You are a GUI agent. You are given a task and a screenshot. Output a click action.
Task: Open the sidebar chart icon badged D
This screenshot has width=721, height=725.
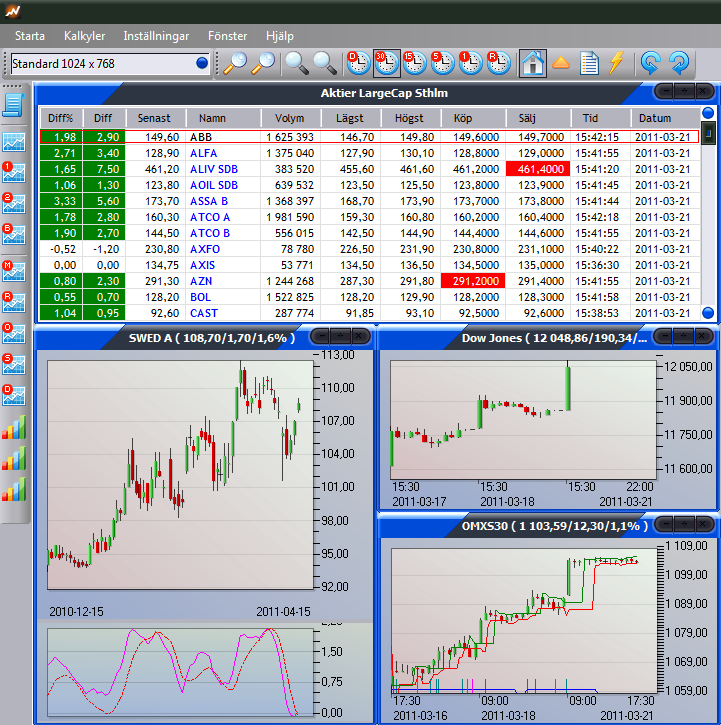[x=14, y=395]
